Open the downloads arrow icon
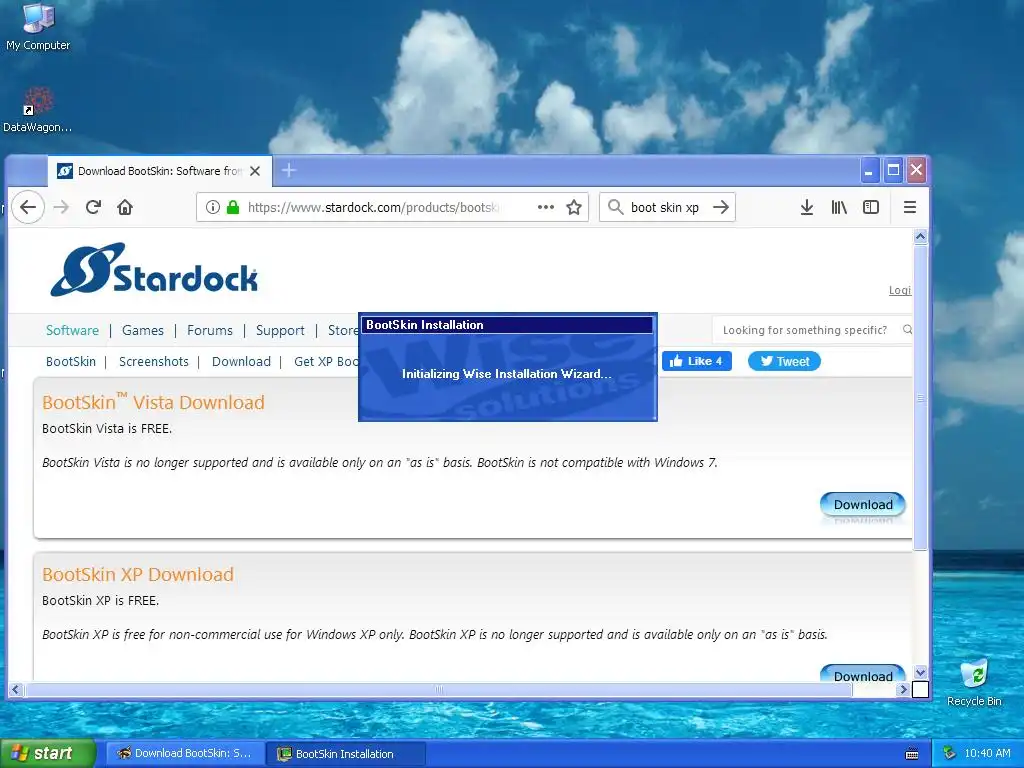The width and height of the screenshot is (1024, 768). (x=807, y=207)
